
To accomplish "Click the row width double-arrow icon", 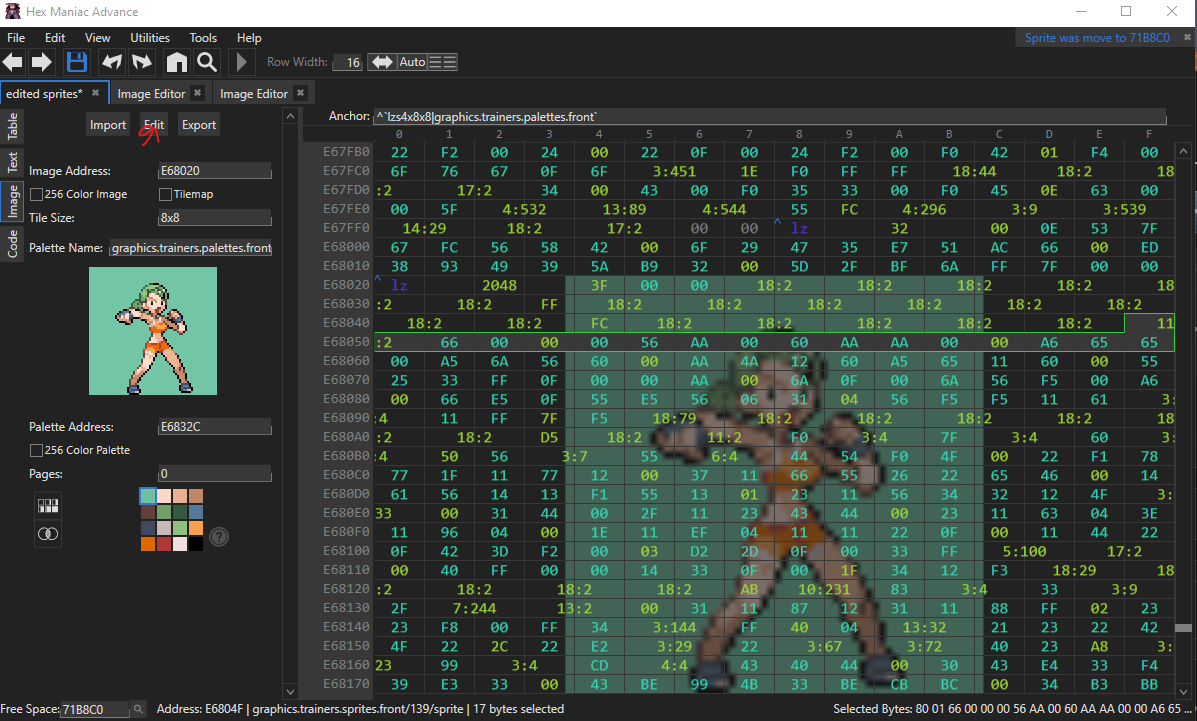I will (x=381, y=62).
